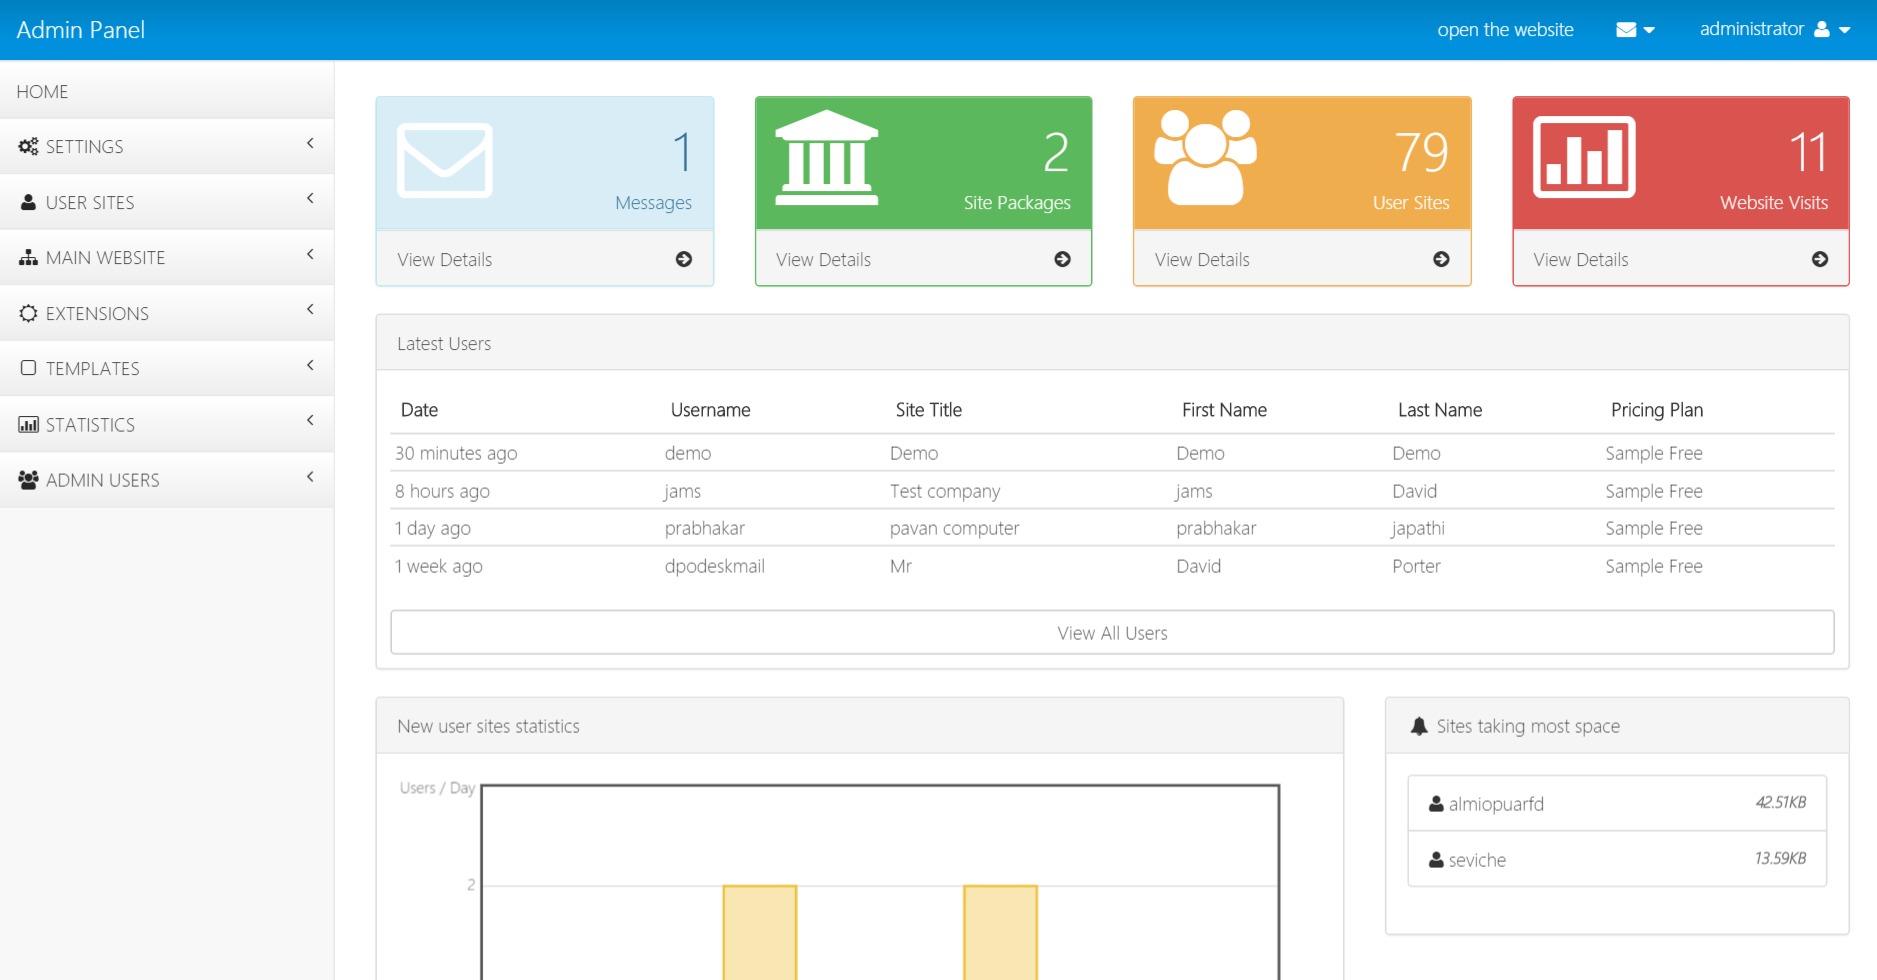Click the bar chart icon in Website Visits card
The image size is (1877, 980).
(1584, 157)
